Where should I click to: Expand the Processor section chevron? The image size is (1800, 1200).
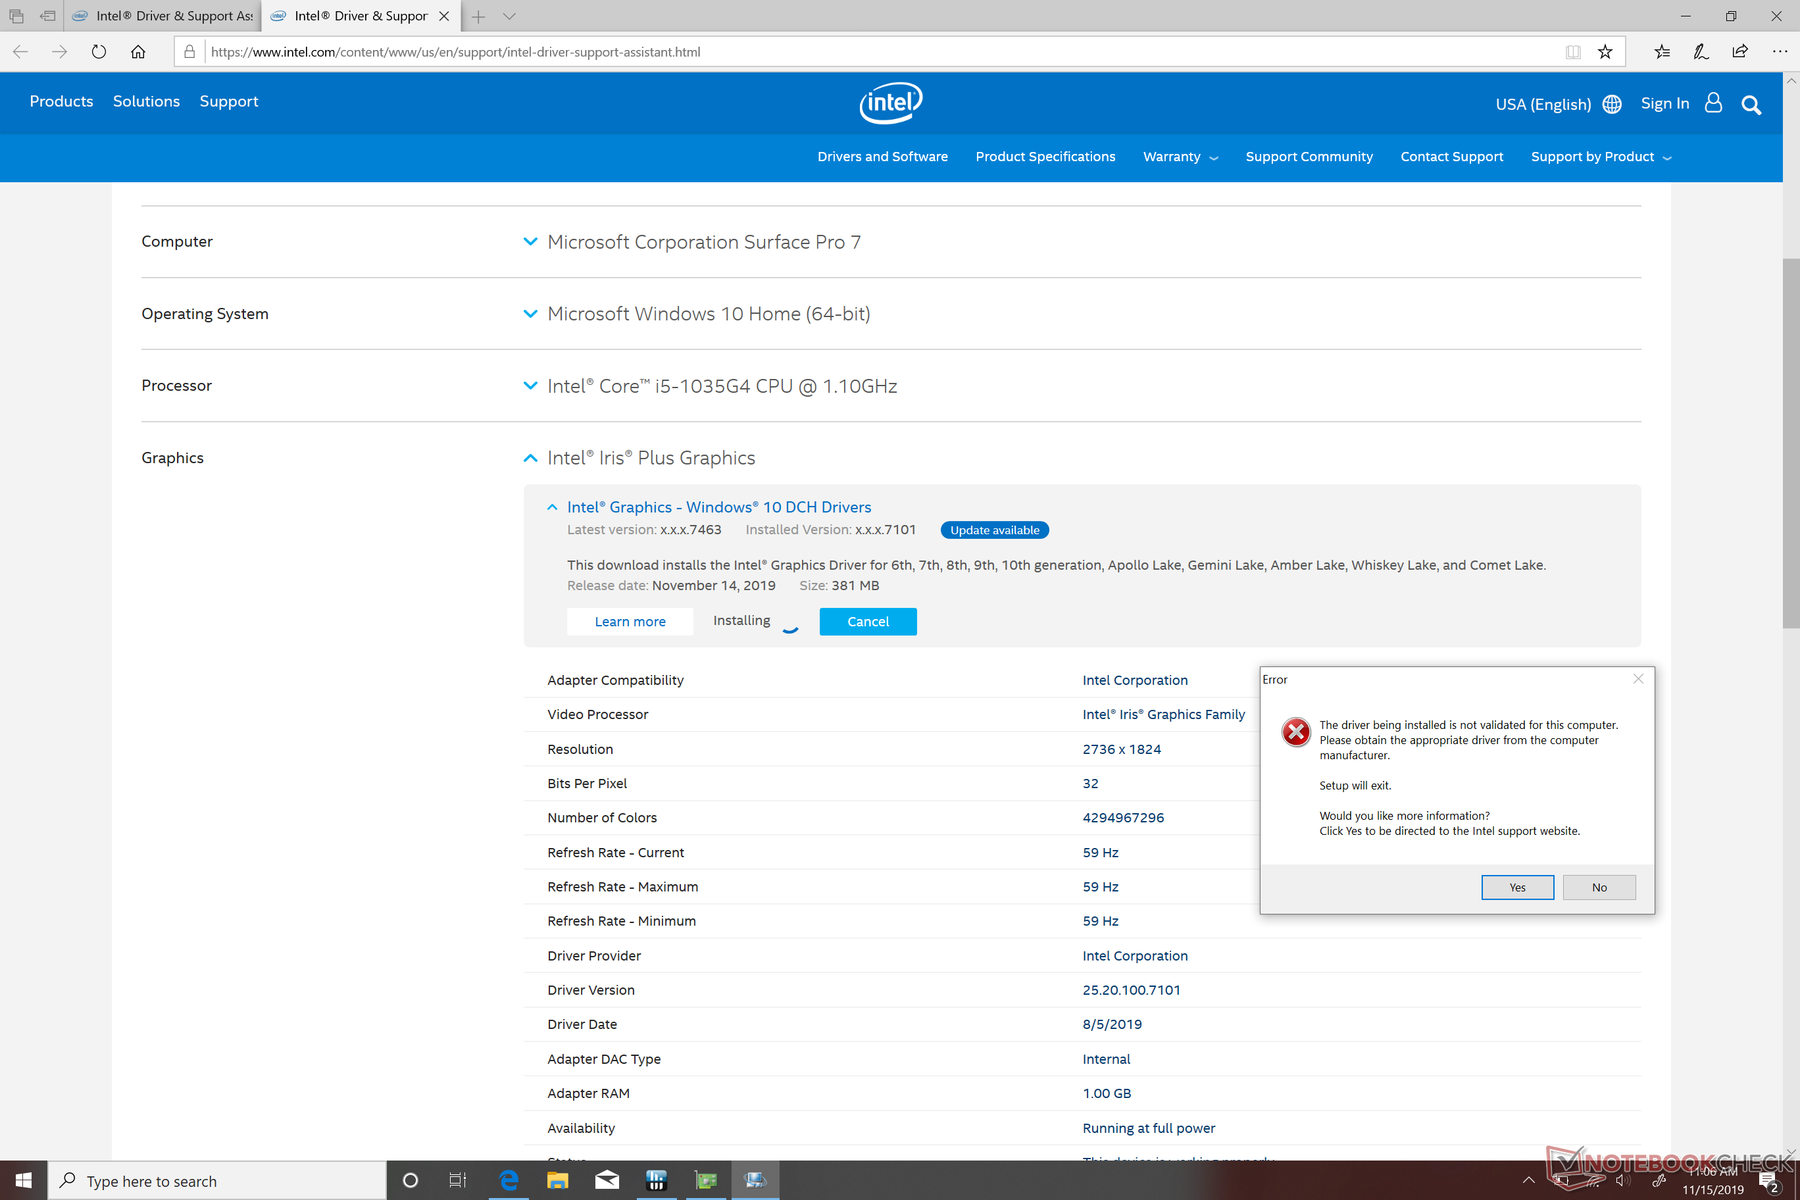tap(530, 386)
